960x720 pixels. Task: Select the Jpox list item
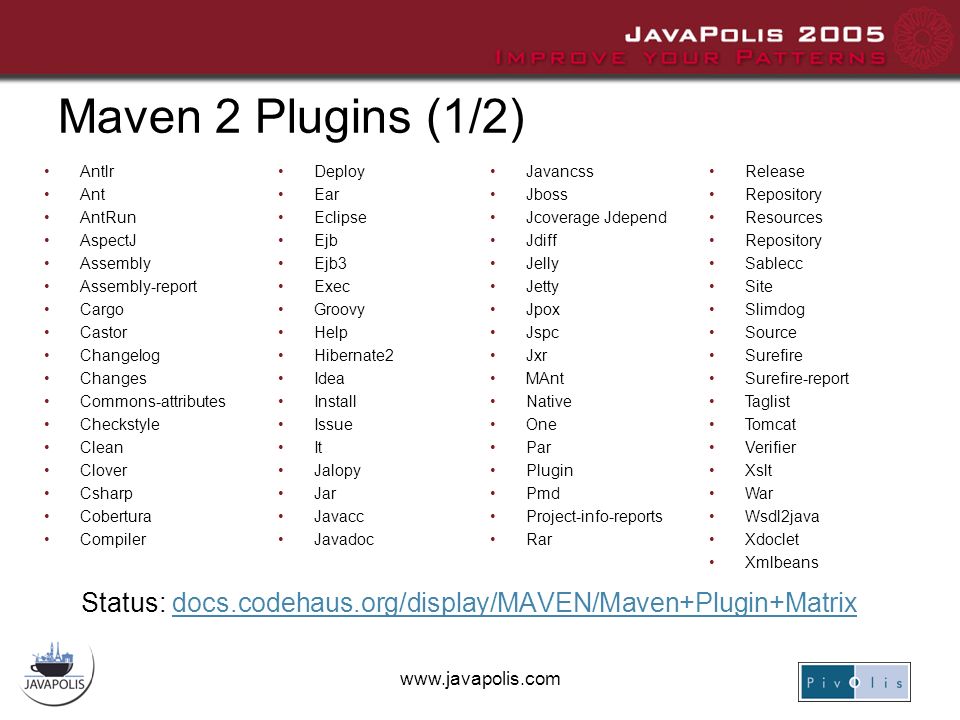(543, 310)
